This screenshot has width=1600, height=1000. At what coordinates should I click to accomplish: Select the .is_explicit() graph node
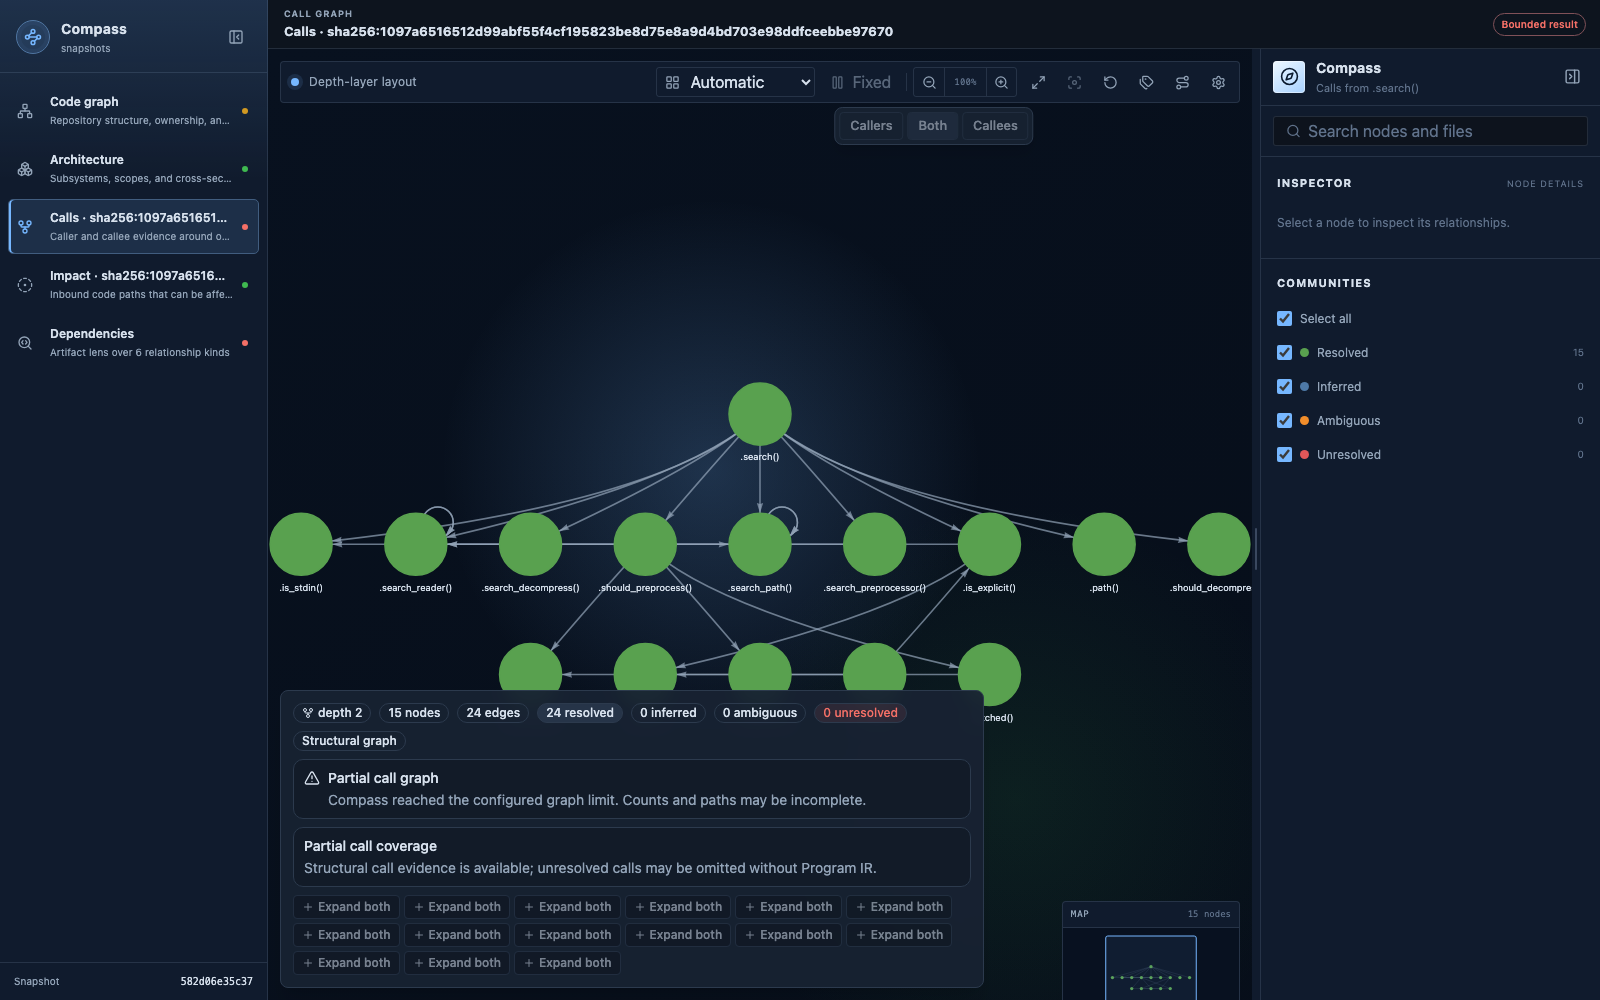pyautogui.click(x=989, y=544)
